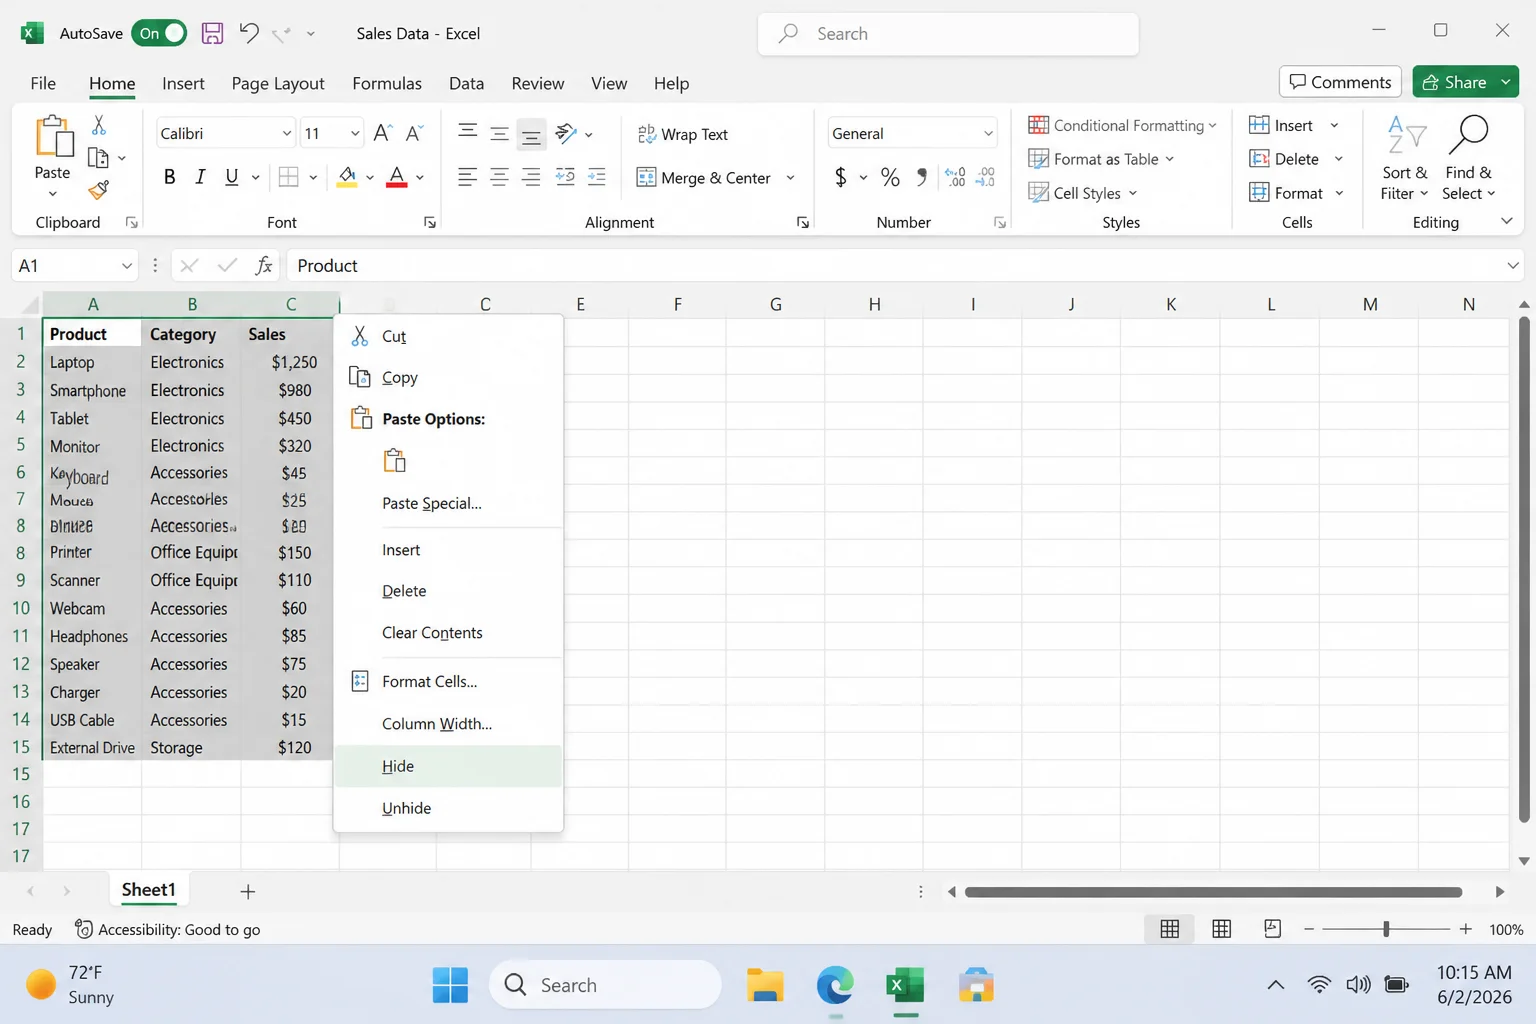Apply underline formatting
1536x1024 pixels.
tap(231, 177)
